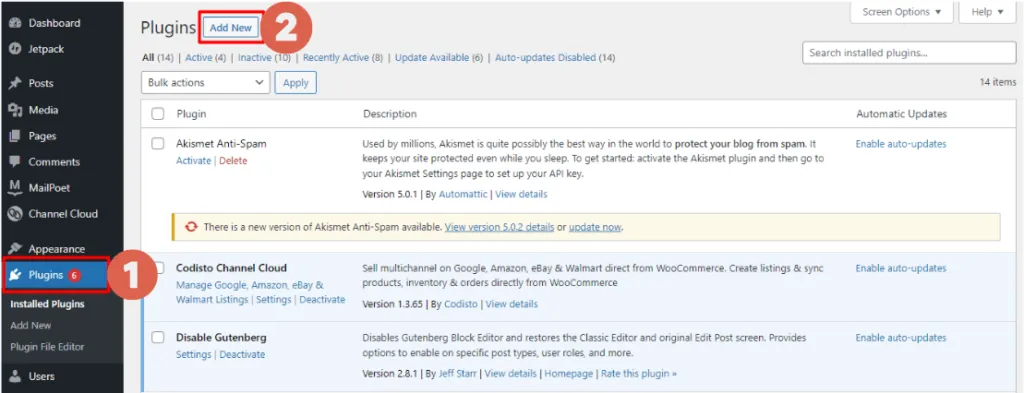Screen dimensions: 1024x393
Task: Open Installed Plugins submenu item
Action: point(47,304)
